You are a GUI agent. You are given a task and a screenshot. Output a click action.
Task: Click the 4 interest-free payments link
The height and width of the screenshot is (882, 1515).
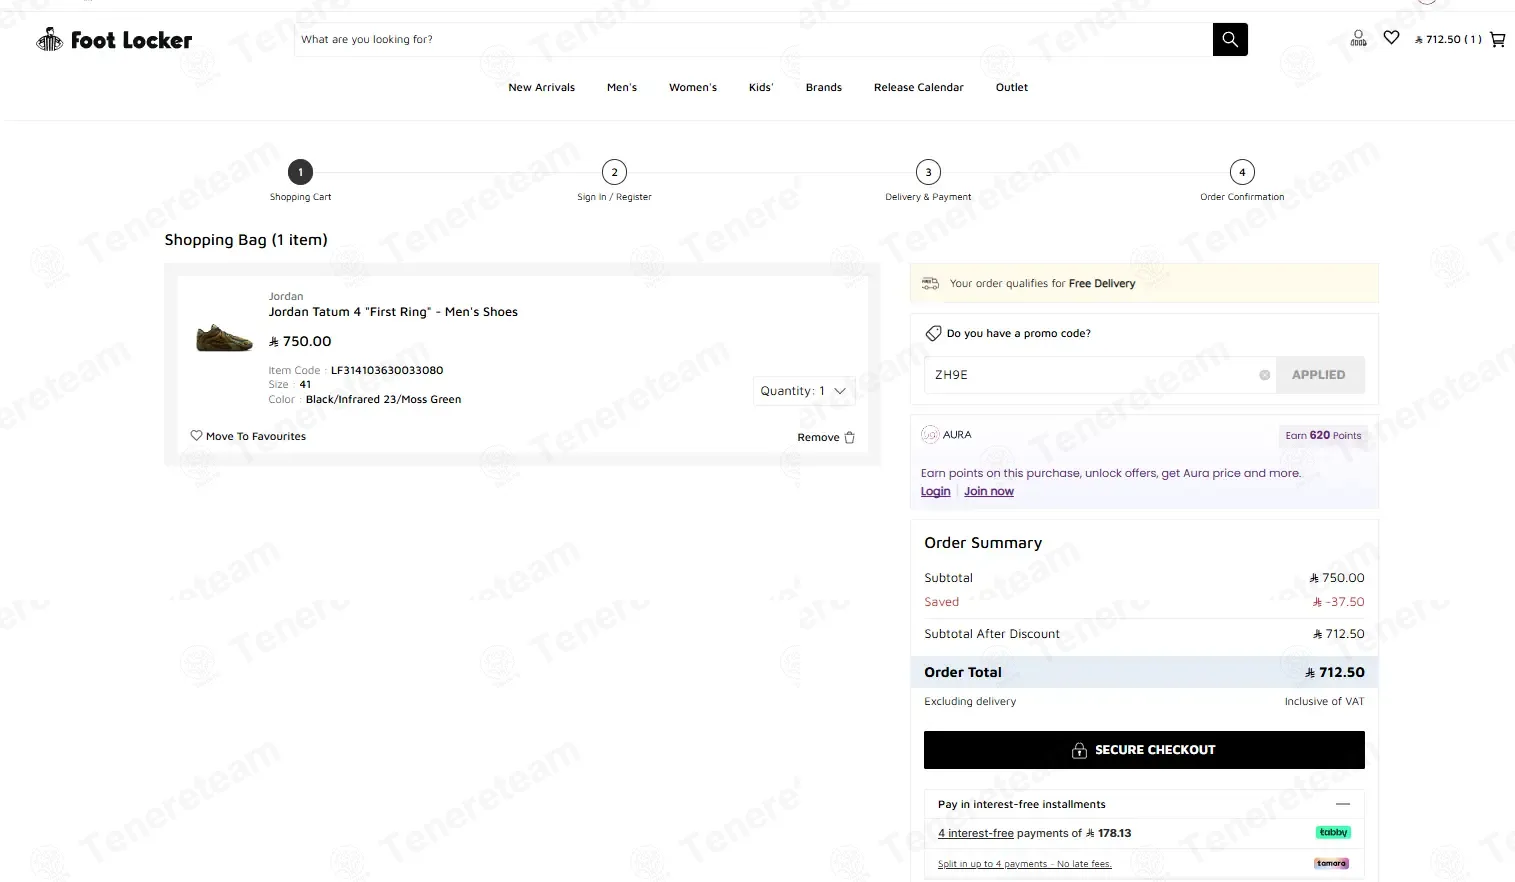[975, 833]
